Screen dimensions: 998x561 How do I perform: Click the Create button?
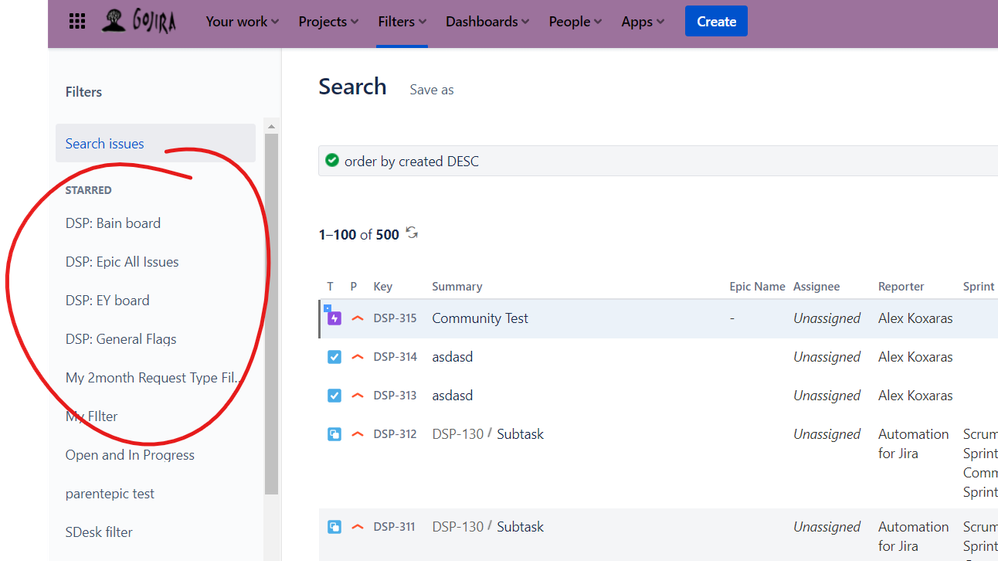click(x=716, y=21)
